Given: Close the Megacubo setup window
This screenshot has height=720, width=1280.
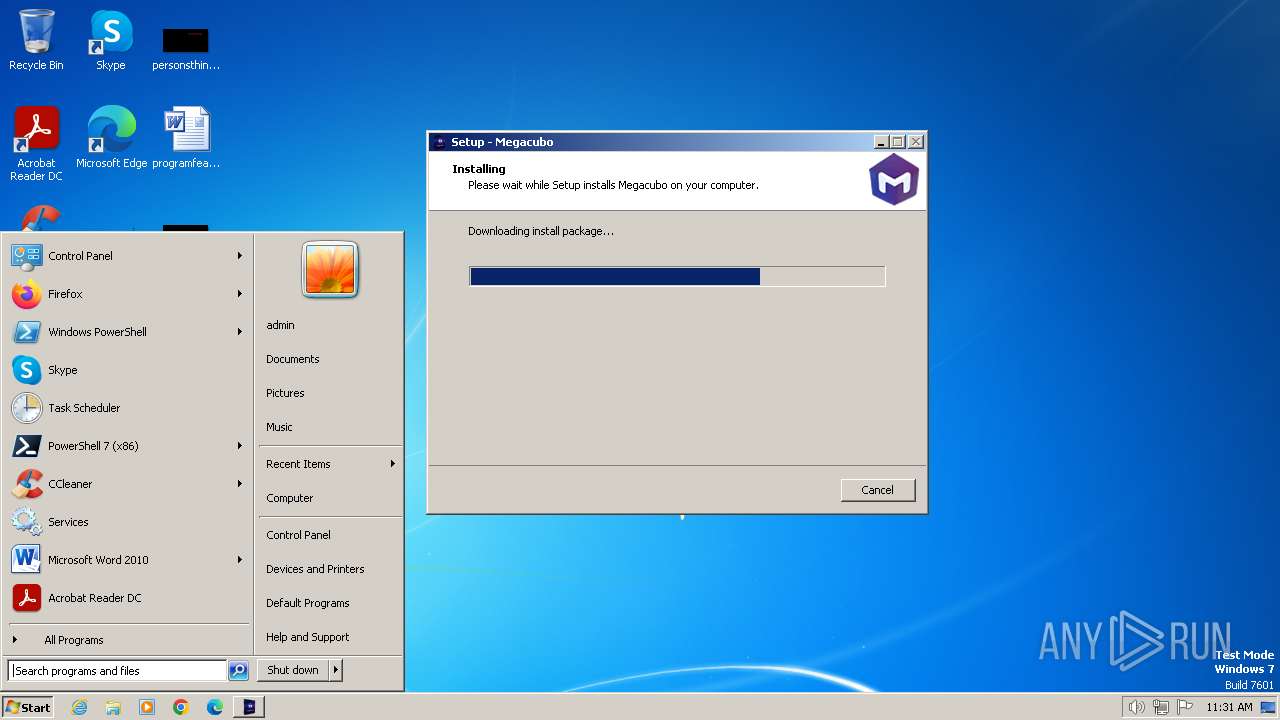Looking at the screenshot, I should coord(915,142).
